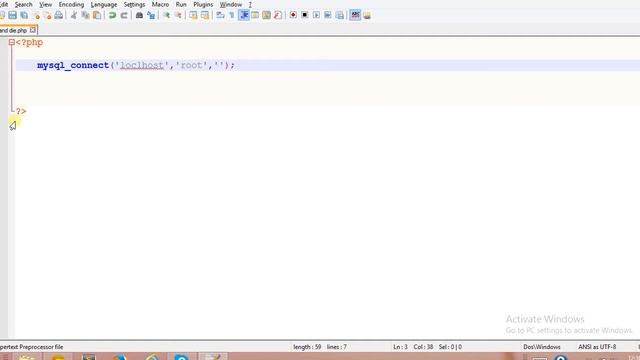This screenshot has width=640, height=360.
Task: Click the green Undo arrow icon
Action: tap(112, 16)
